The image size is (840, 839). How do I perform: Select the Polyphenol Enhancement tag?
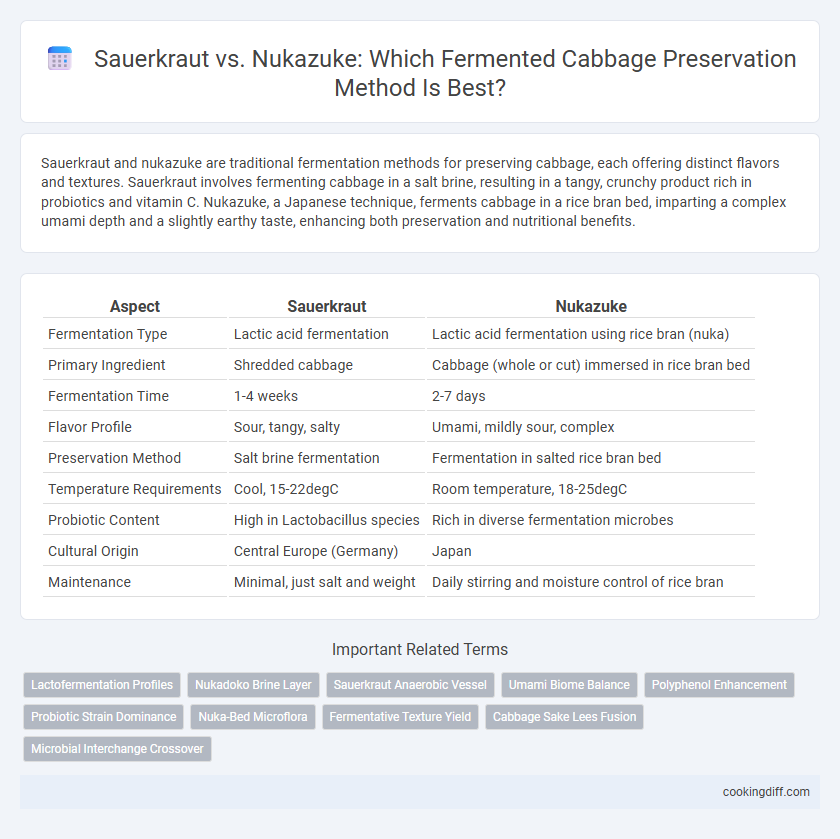tap(719, 685)
